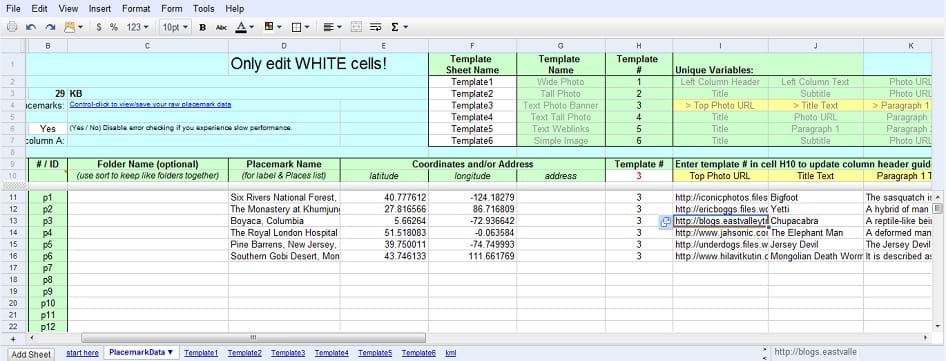
Task: Open the 10pt font size dropdown
Action: (x=175, y=27)
